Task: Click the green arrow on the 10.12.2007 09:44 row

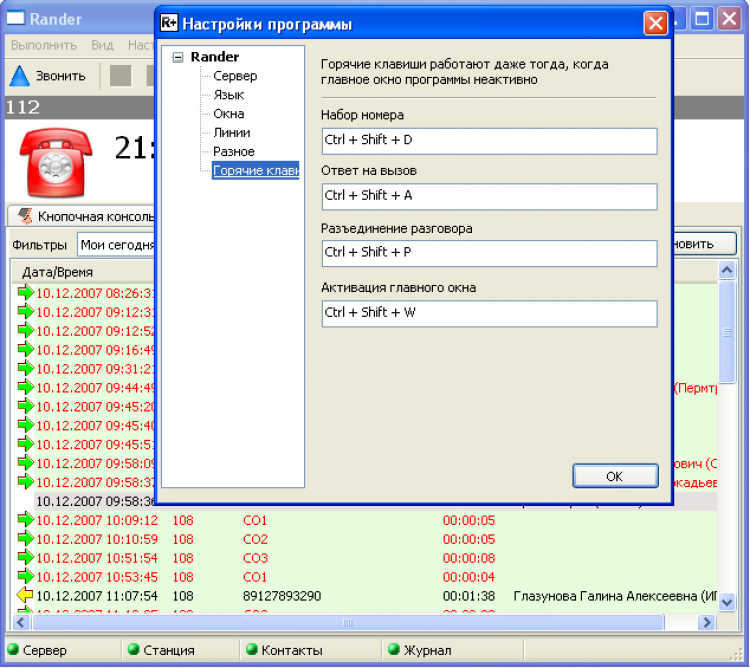Action: (x=25, y=387)
